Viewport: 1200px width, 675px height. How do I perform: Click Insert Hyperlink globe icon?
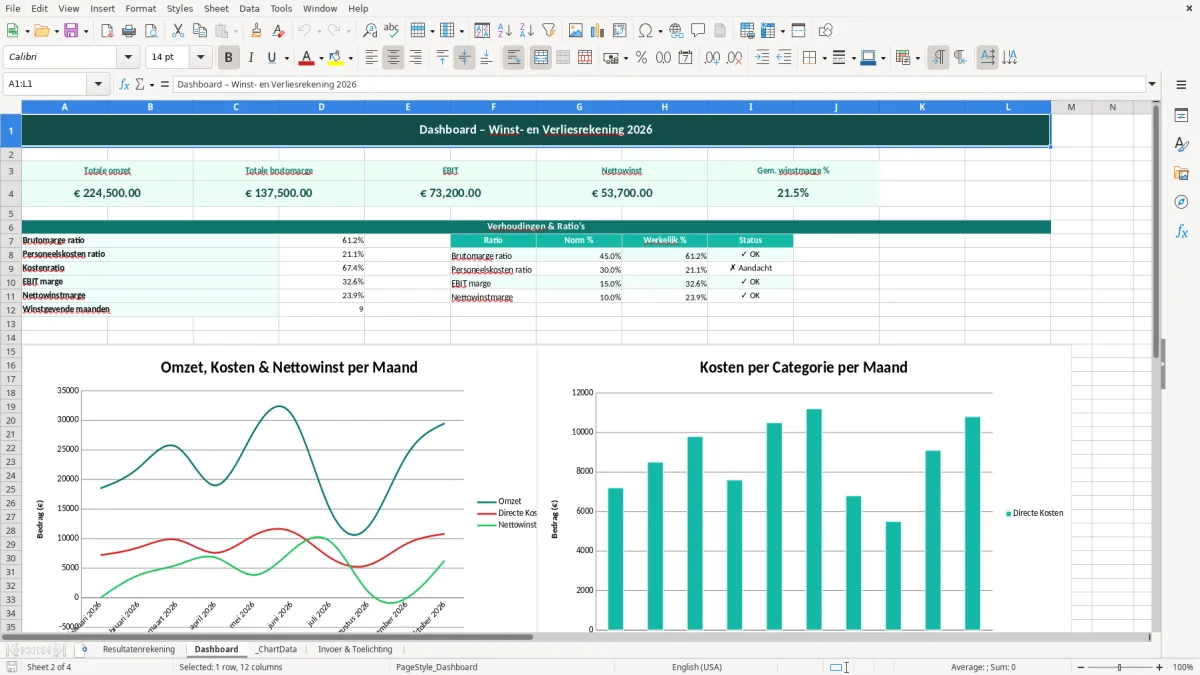coord(676,31)
